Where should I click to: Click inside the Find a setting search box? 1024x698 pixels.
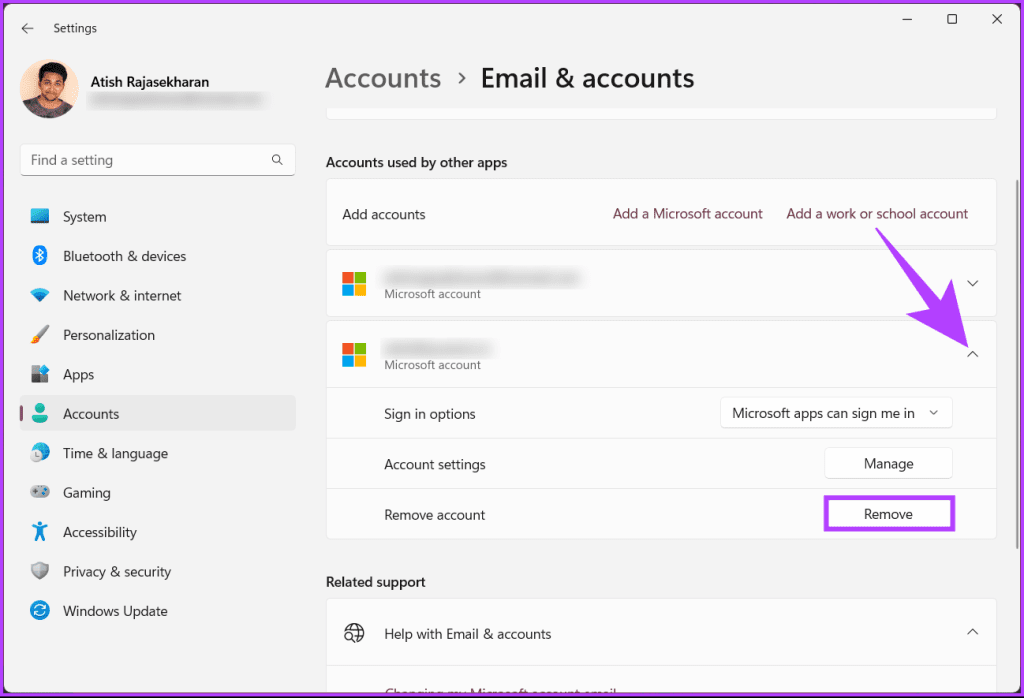157,159
